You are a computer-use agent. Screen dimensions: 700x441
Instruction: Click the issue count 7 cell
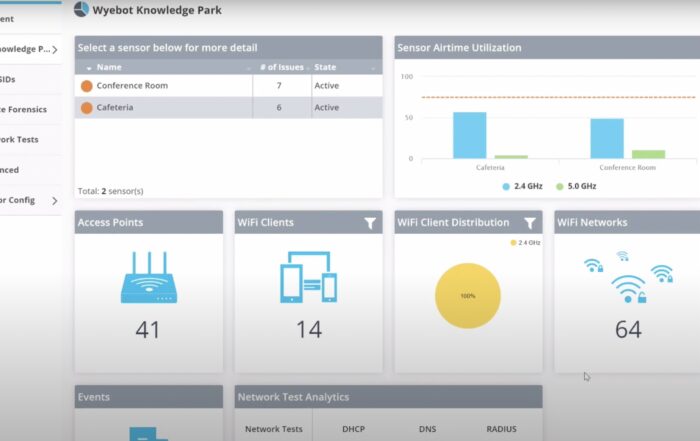coord(279,85)
